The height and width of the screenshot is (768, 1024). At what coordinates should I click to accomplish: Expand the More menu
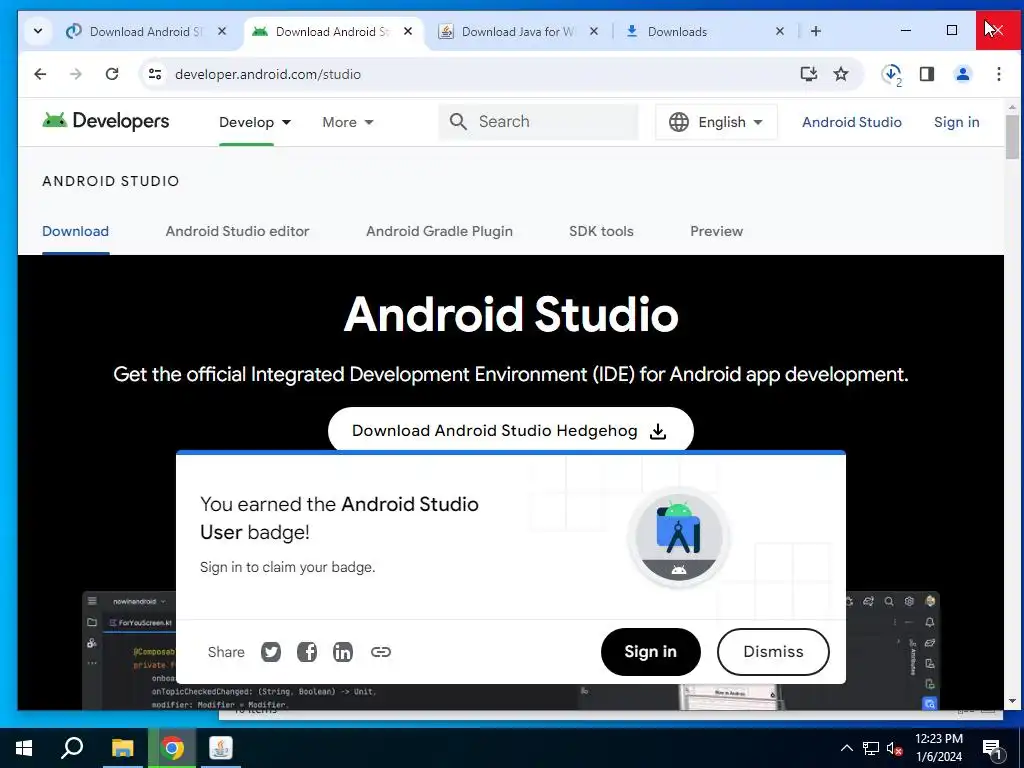(x=348, y=122)
